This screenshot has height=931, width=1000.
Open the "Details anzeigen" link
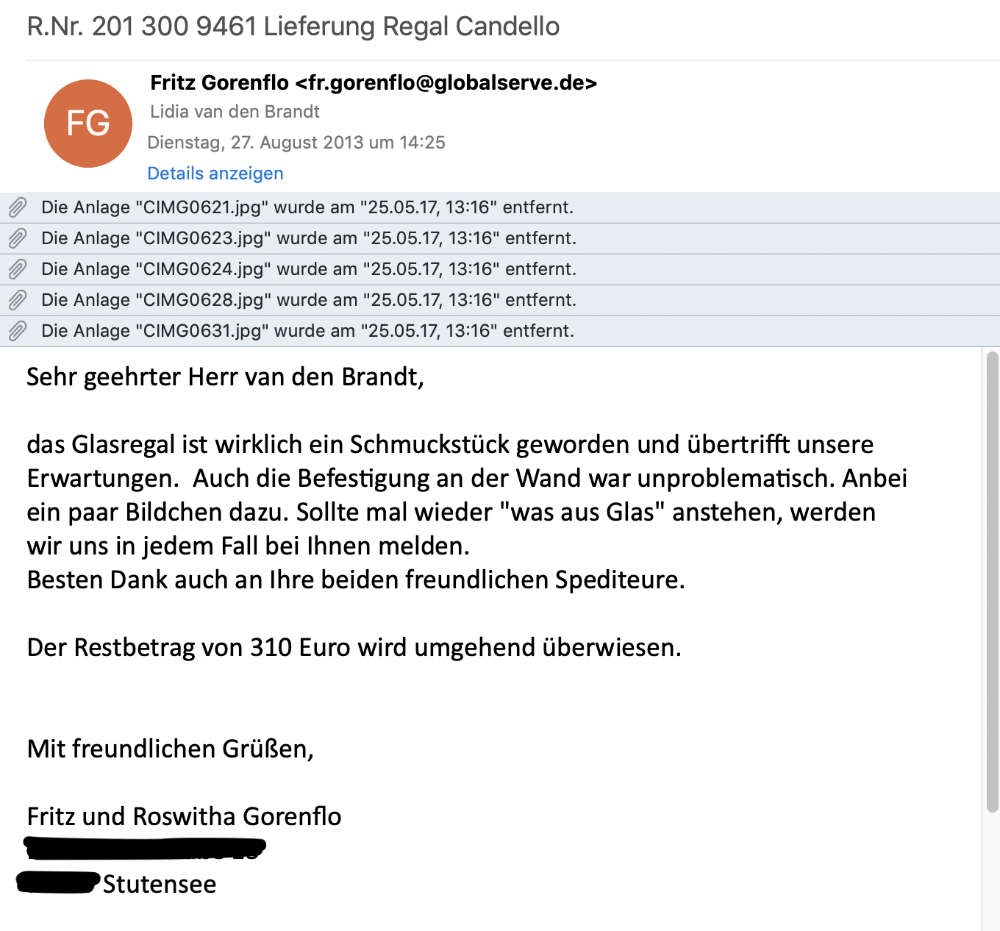pos(215,174)
